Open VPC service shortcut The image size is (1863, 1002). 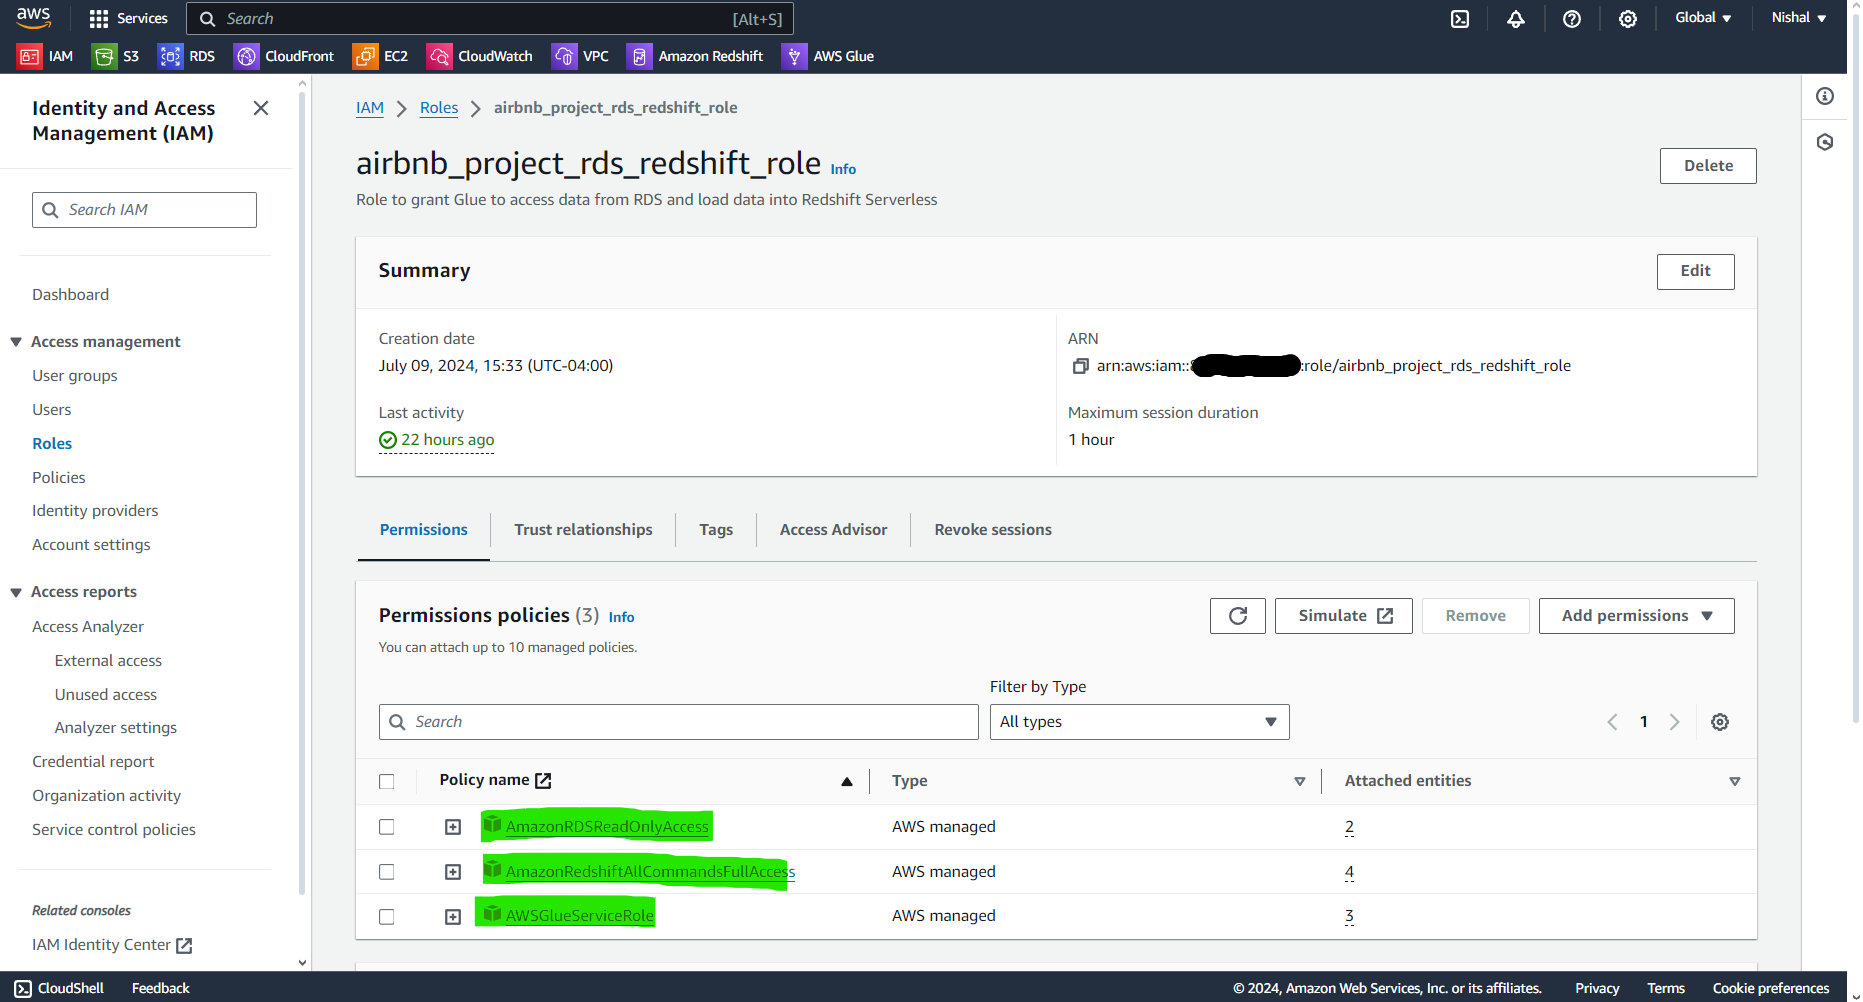click(581, 56)
